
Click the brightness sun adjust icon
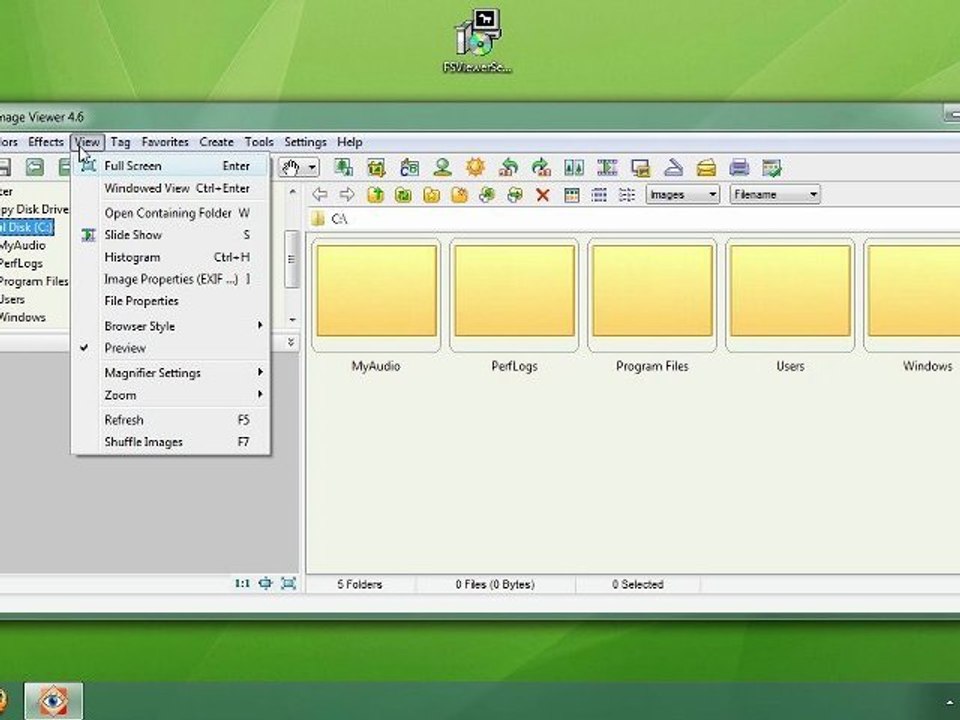click(x=475, y=167)
